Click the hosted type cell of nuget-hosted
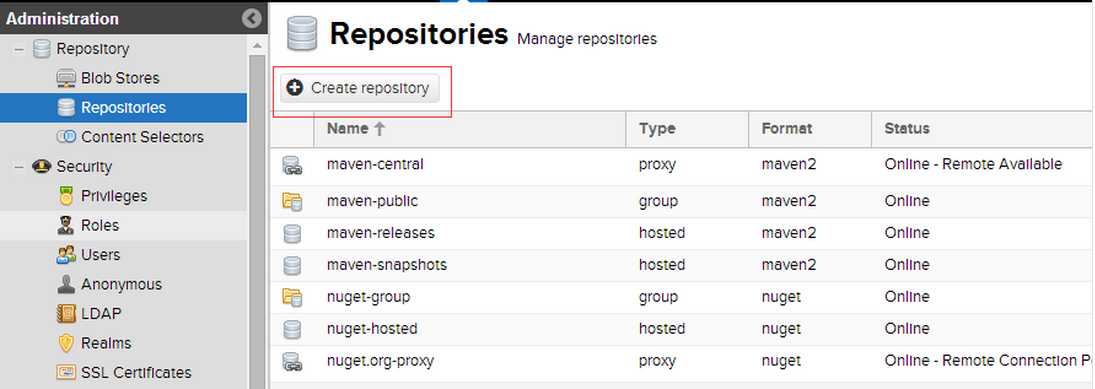The height and width of the screenshot is (389, 1095). (x=661, y=329)
